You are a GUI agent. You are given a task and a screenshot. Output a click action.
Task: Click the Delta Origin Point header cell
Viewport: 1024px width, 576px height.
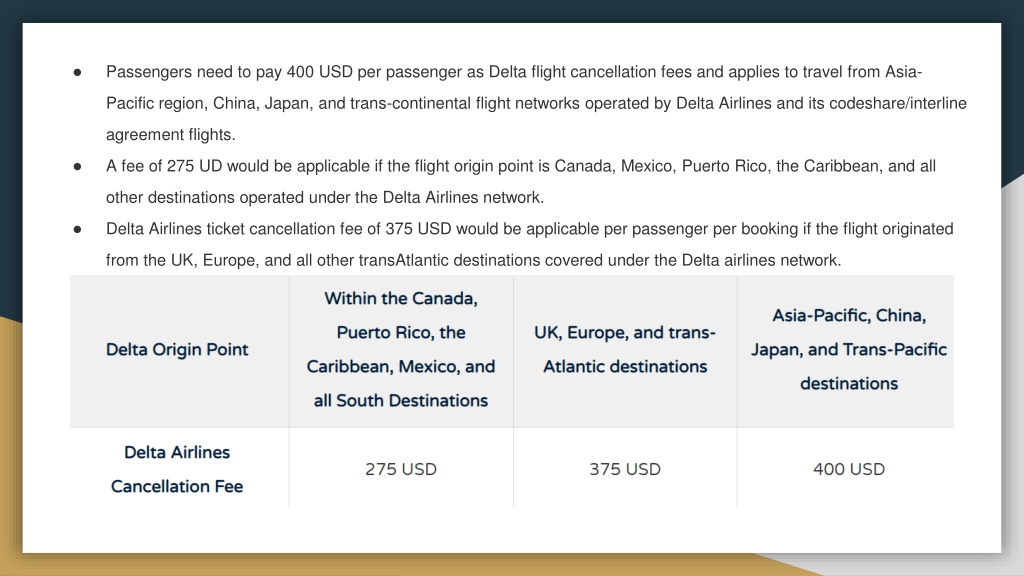[x=179, y=351]
